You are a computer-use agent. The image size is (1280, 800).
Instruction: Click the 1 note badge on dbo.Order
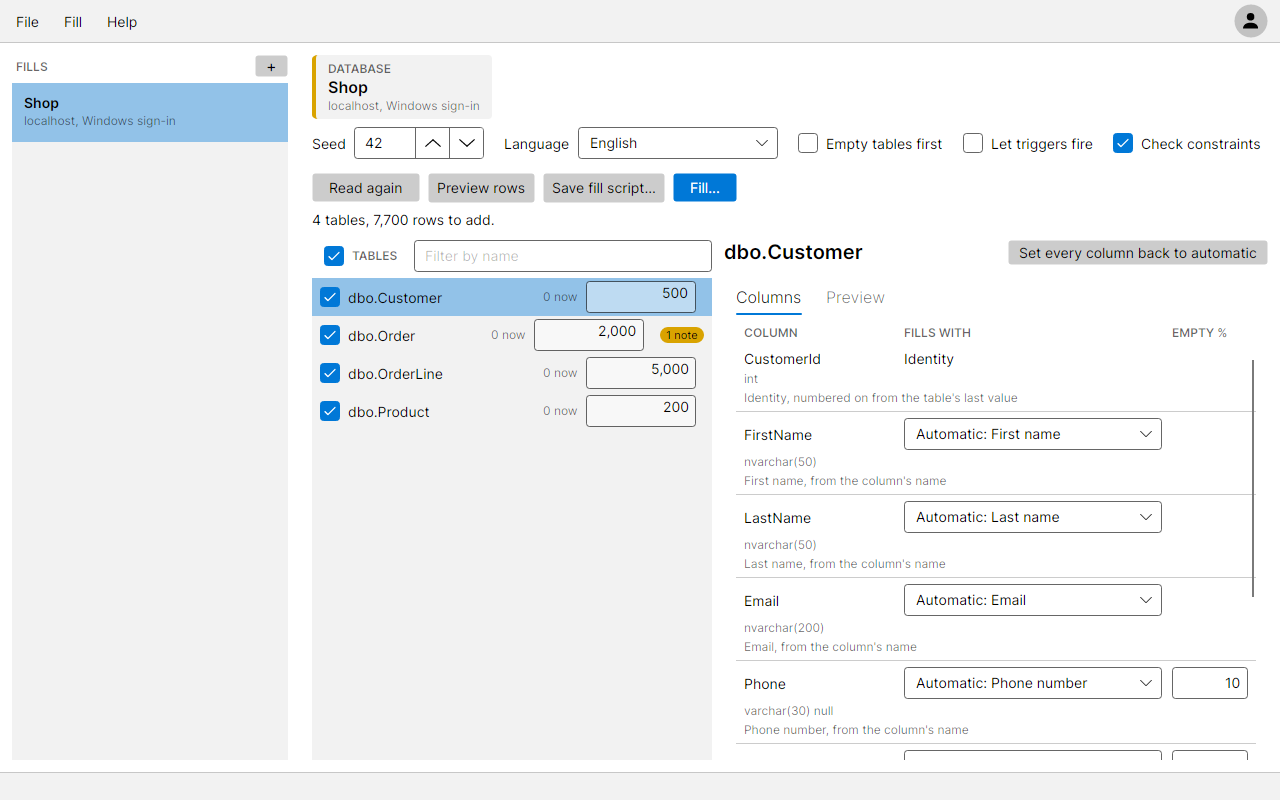point(682,335)
